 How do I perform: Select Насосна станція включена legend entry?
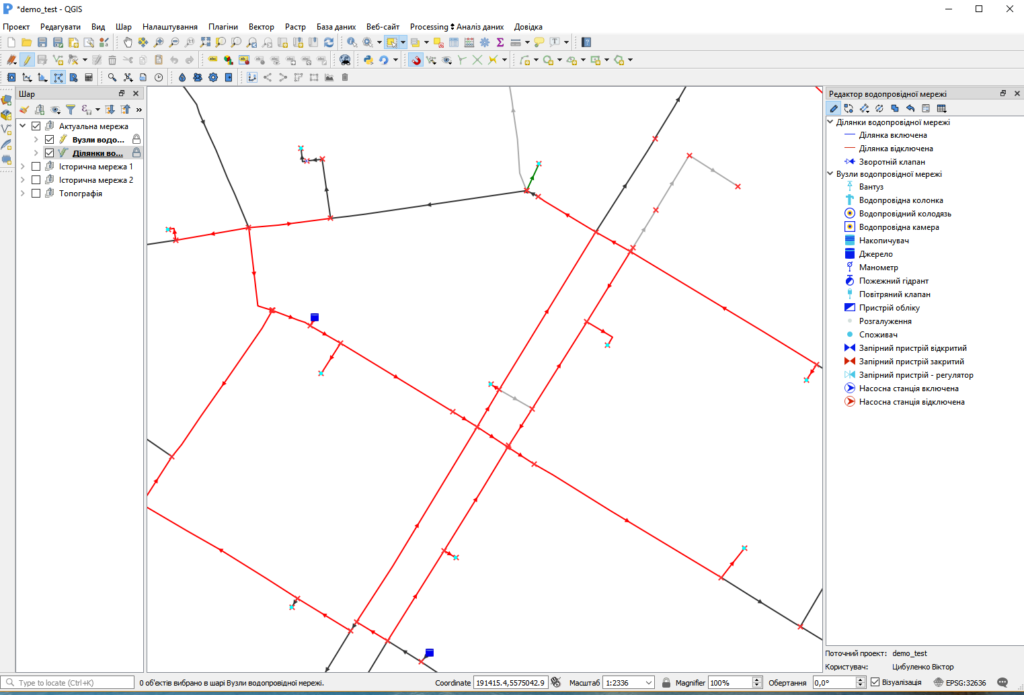908,389
